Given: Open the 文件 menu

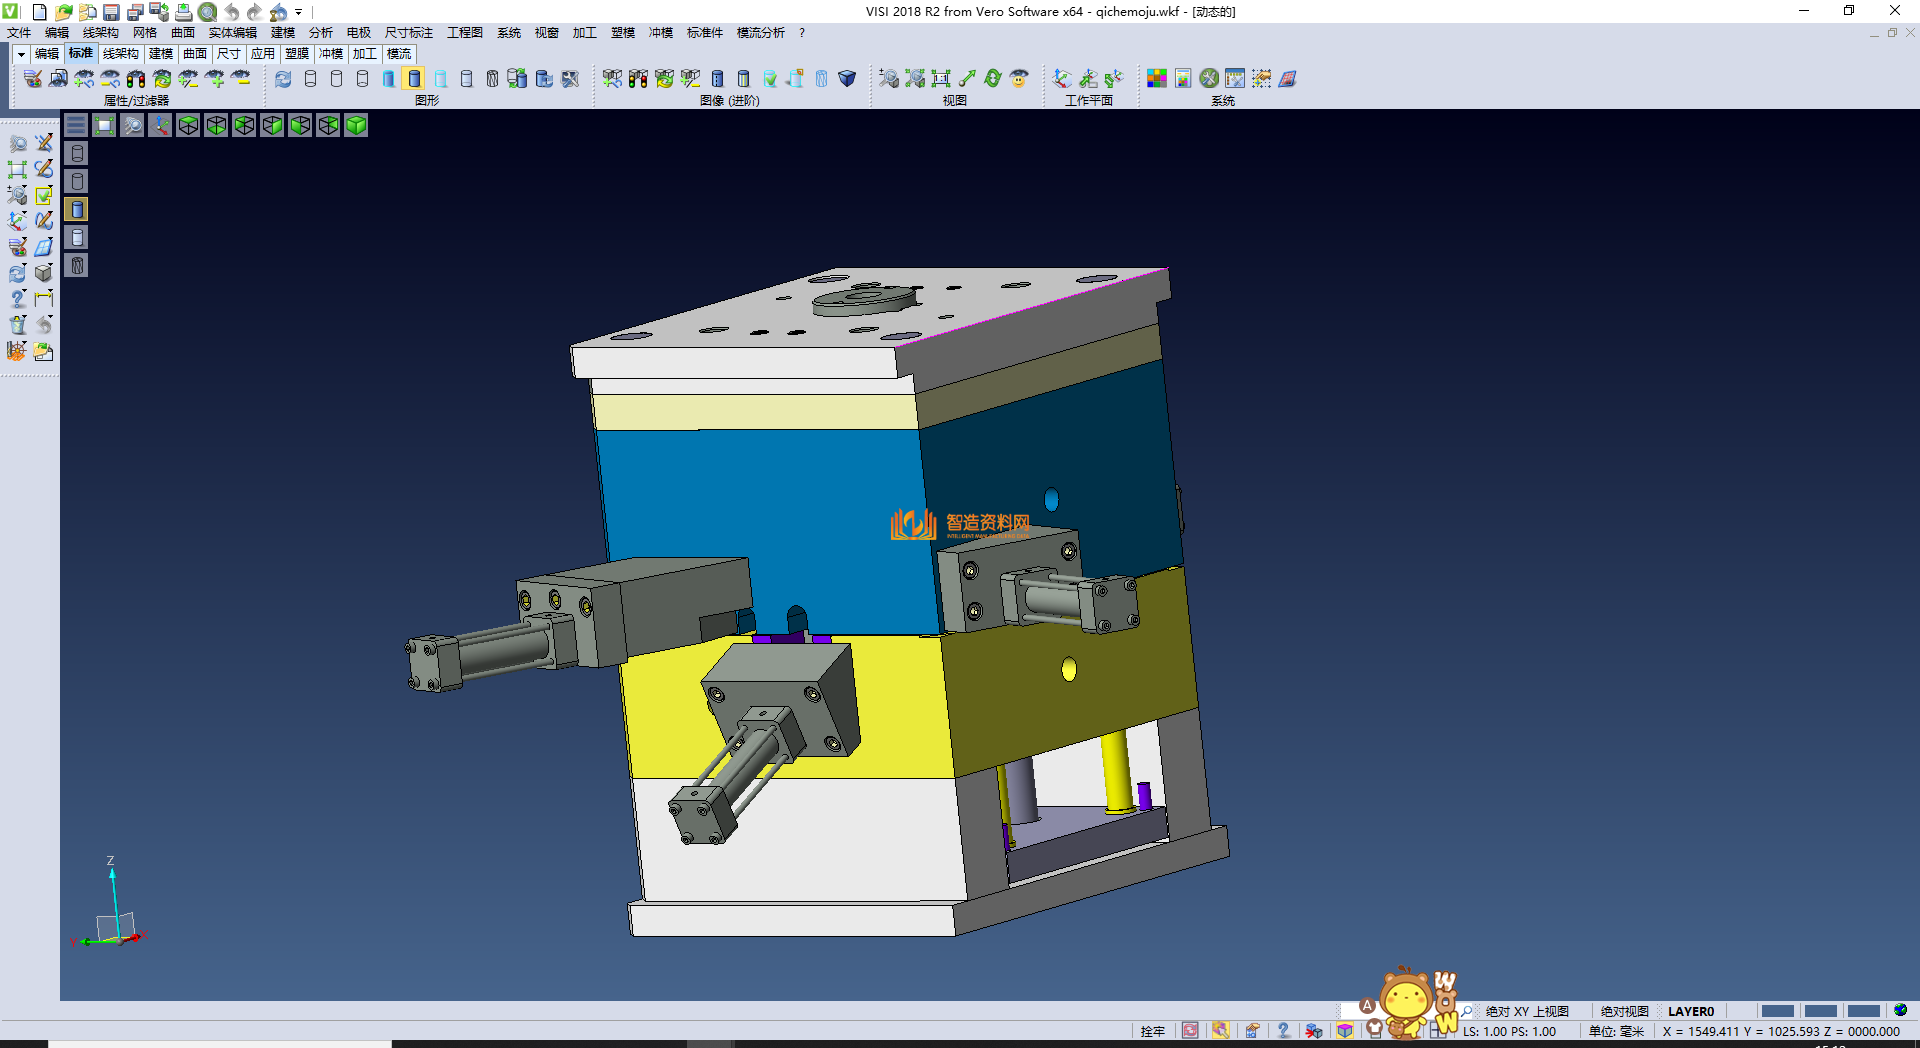Looking at the screenshot, I should [19, 33].
